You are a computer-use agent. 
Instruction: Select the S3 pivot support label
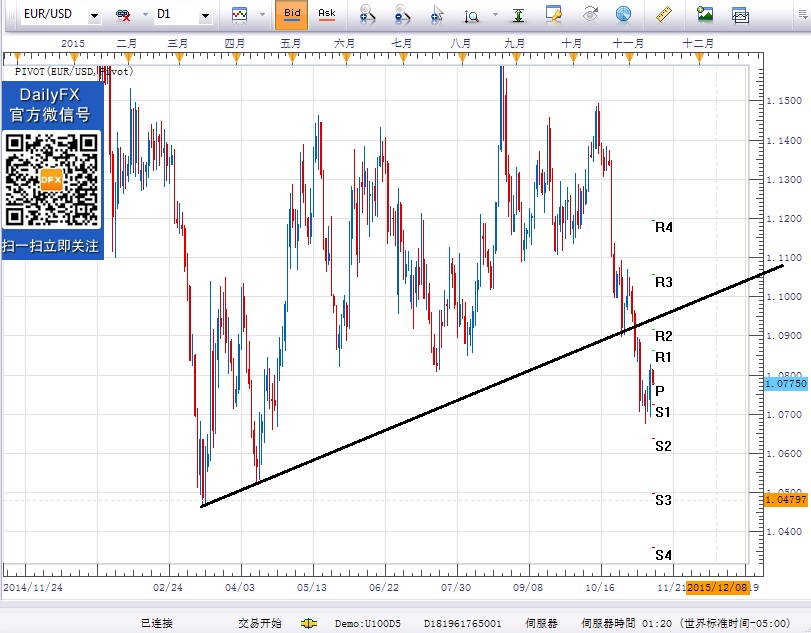click(x=663, y=500)
